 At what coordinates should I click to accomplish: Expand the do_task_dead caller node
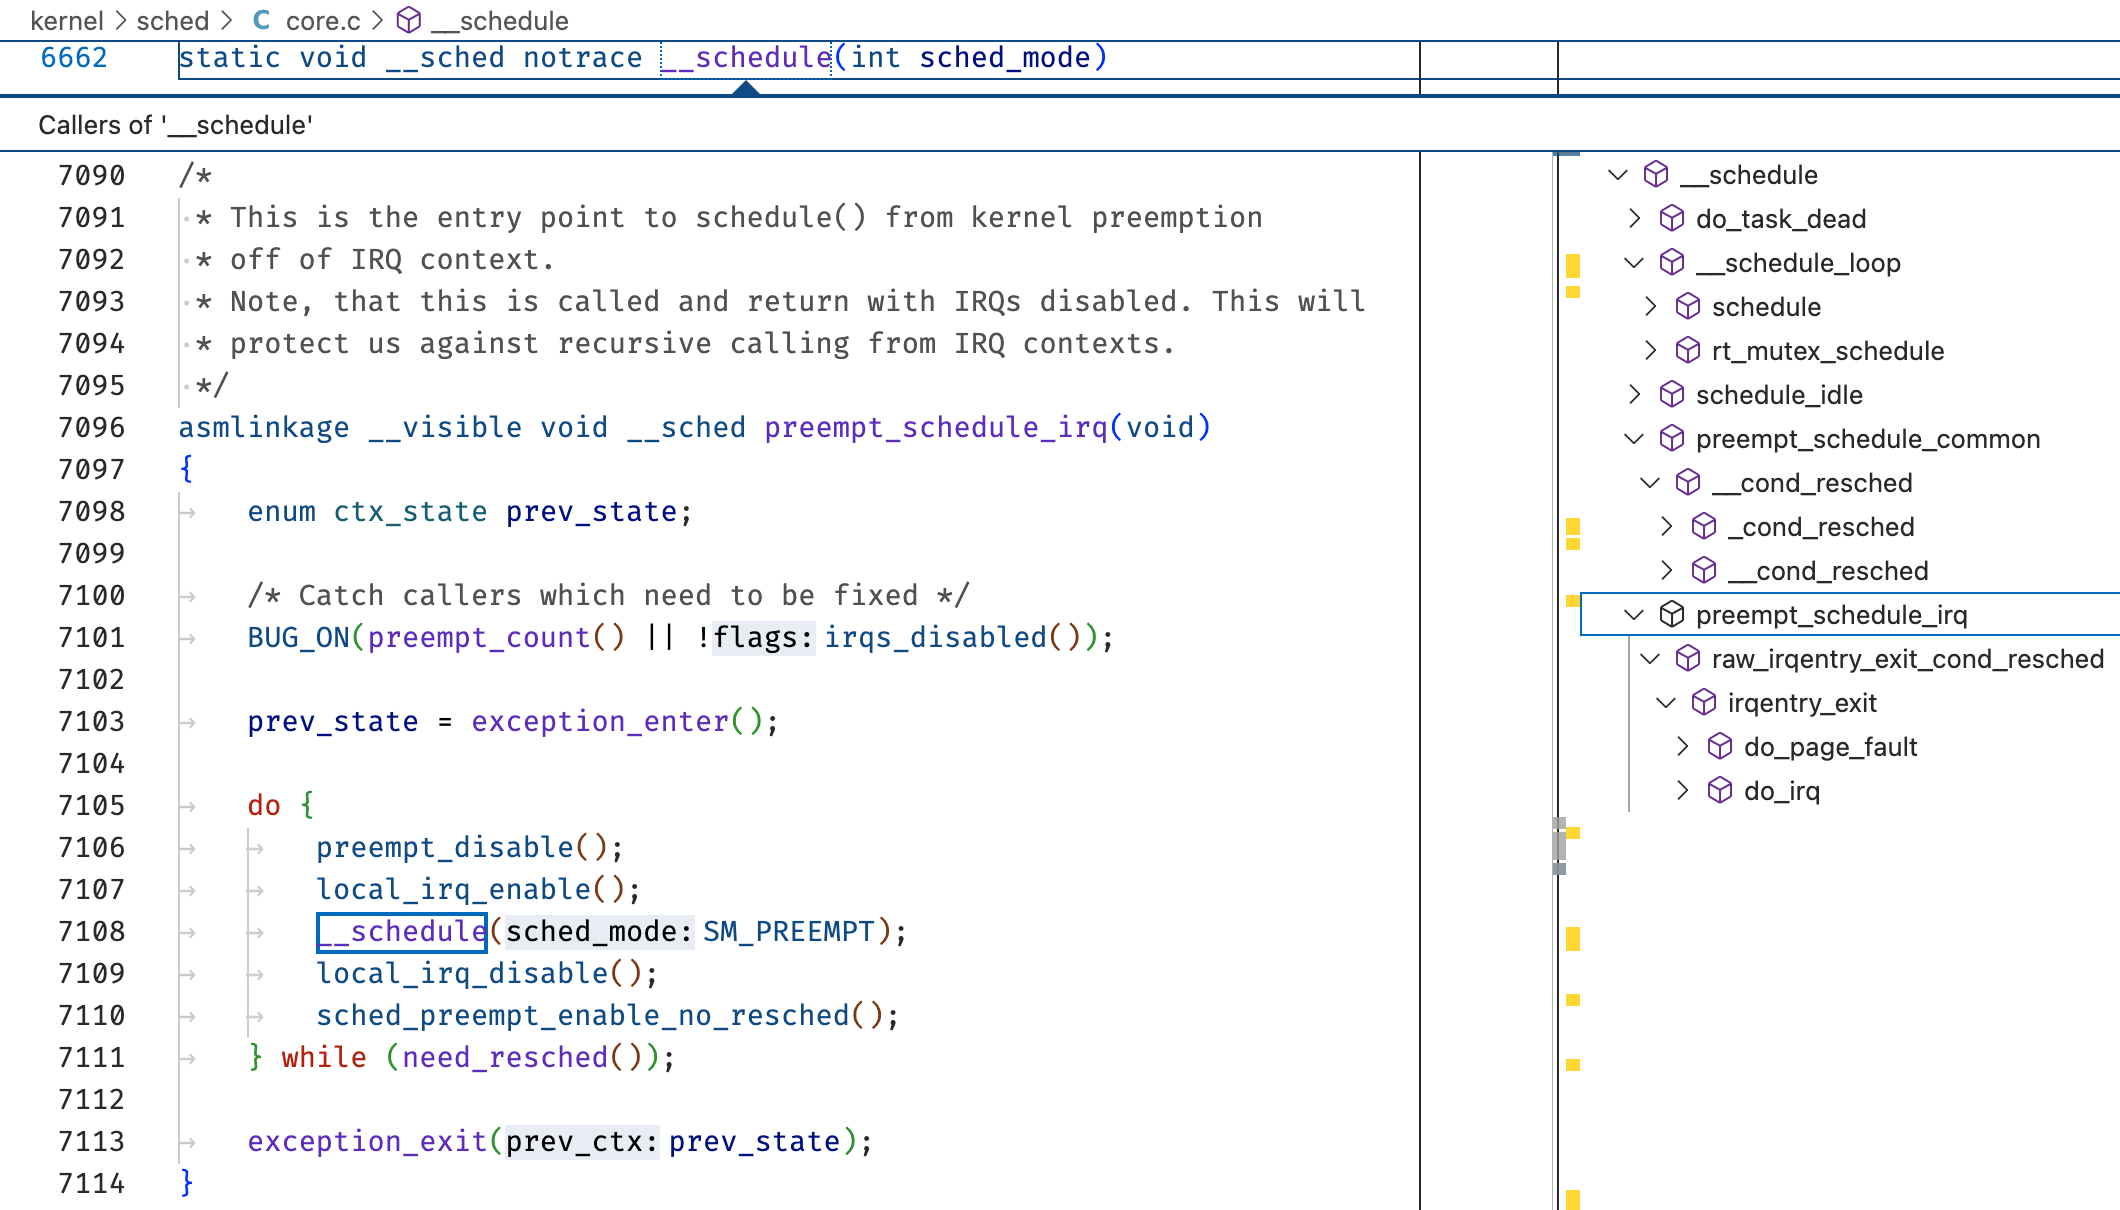(x=1634, y=219)
